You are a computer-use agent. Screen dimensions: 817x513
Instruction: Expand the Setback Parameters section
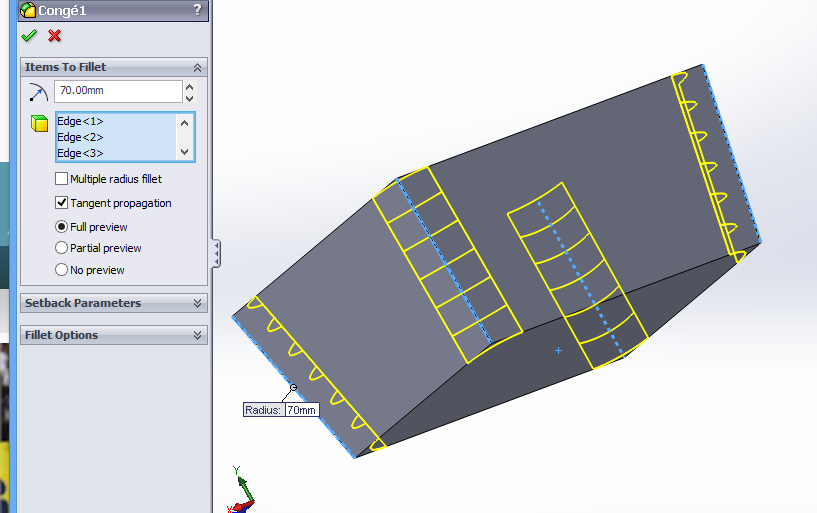pyautogui.click(x=197, y=303)
